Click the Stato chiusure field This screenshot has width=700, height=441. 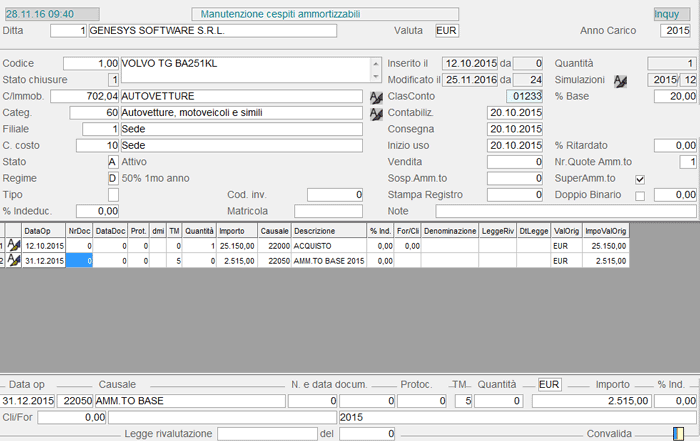[x=113, y=80]
